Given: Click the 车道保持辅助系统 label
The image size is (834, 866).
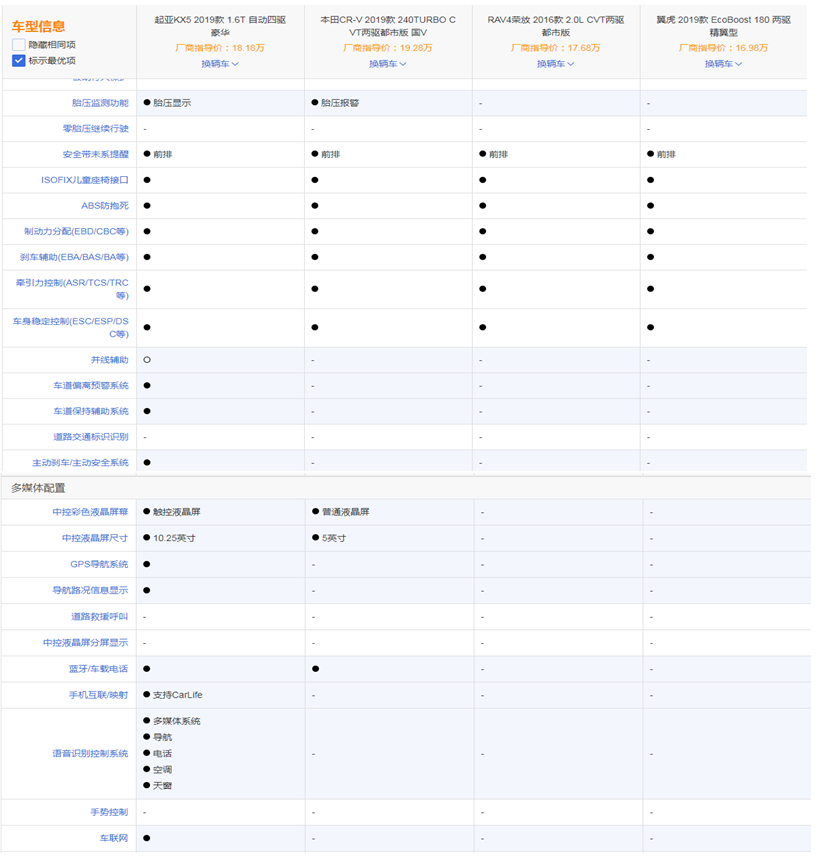Looking at the screenshot, I should coord(91,411).
